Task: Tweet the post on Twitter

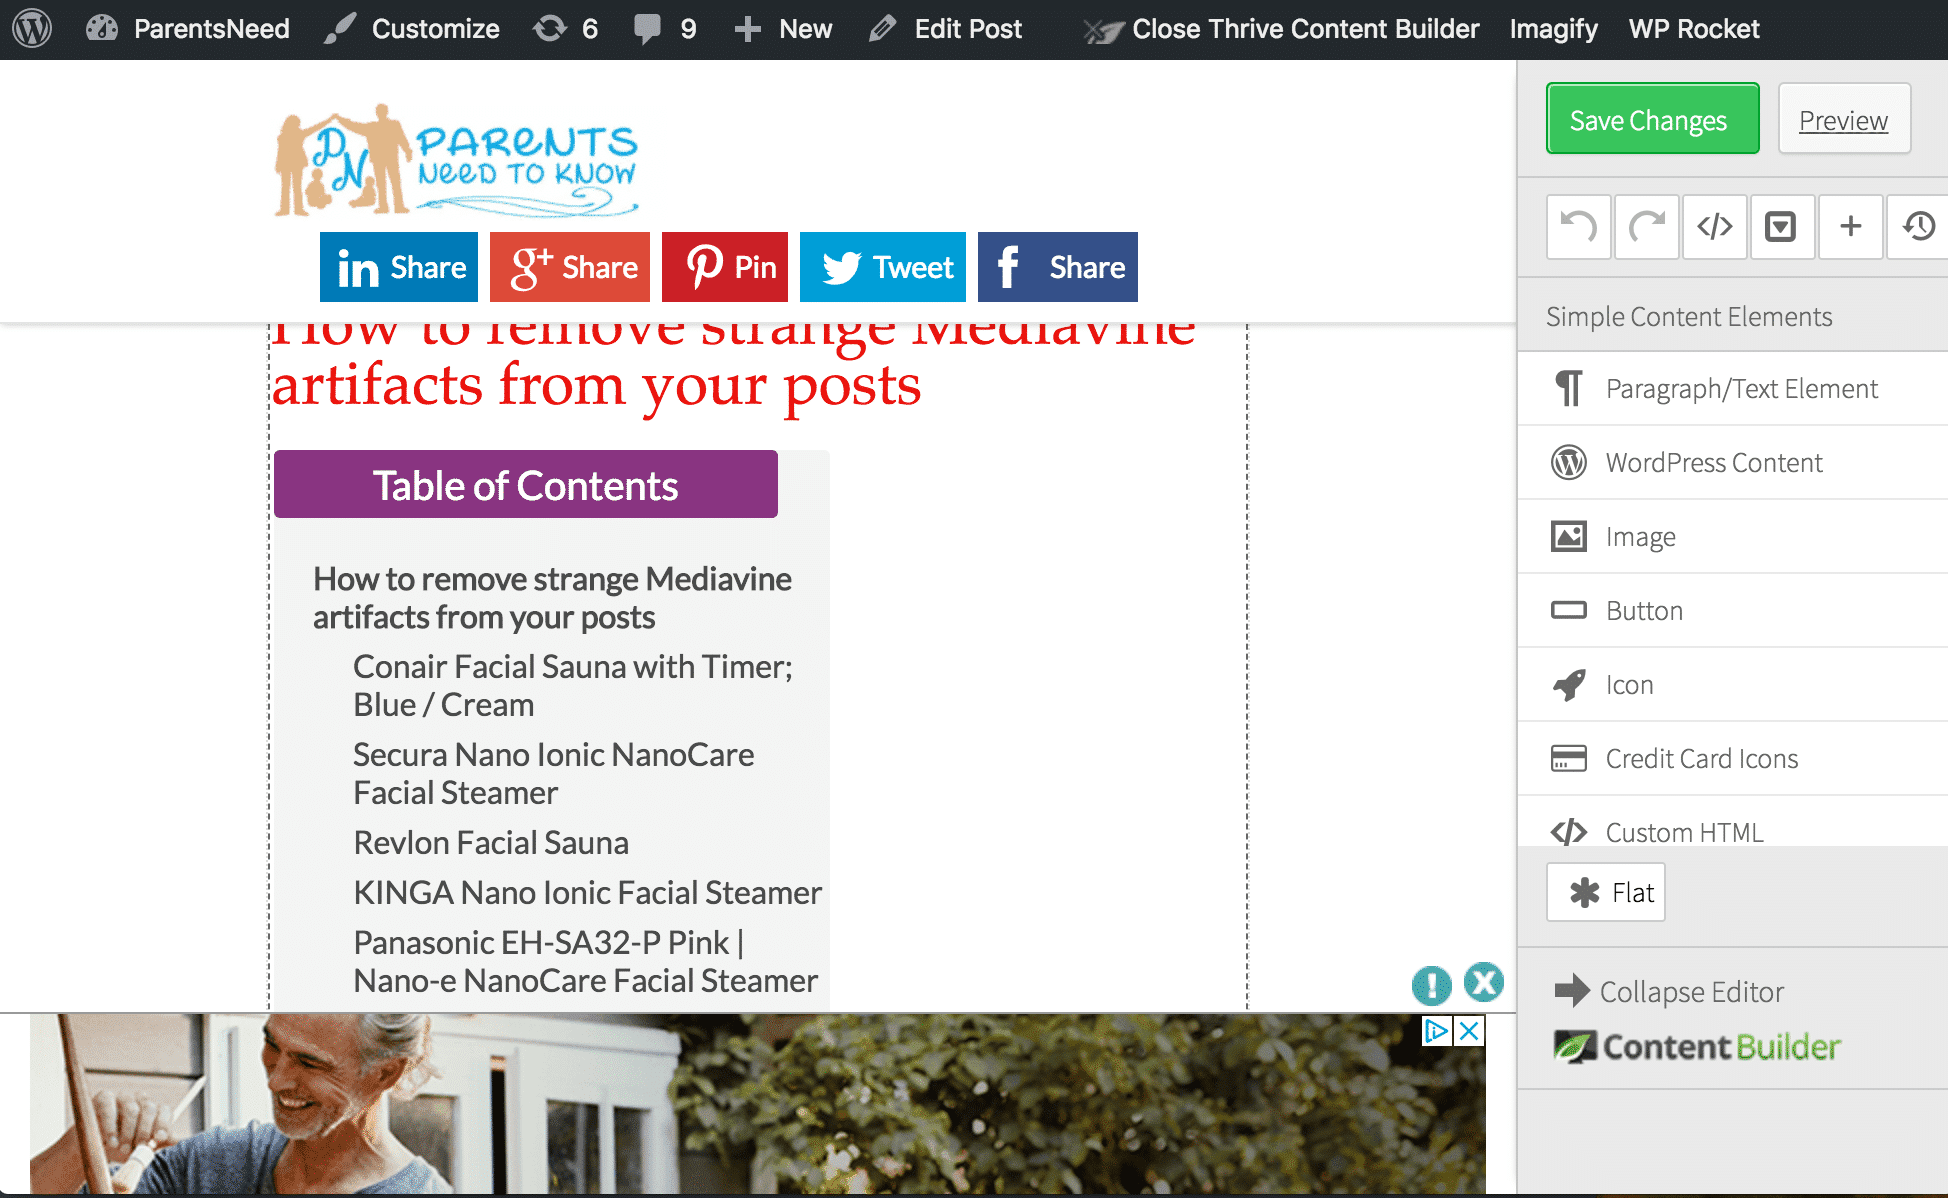Action: pos(883,267)
